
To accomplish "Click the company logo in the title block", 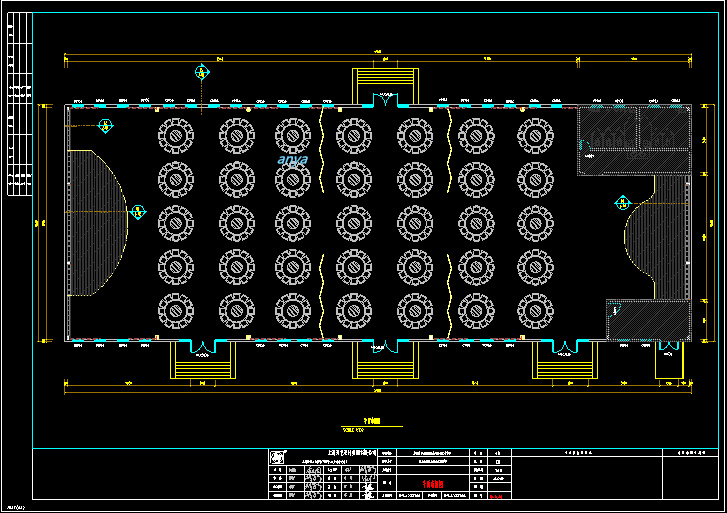I will coord(277,457).
